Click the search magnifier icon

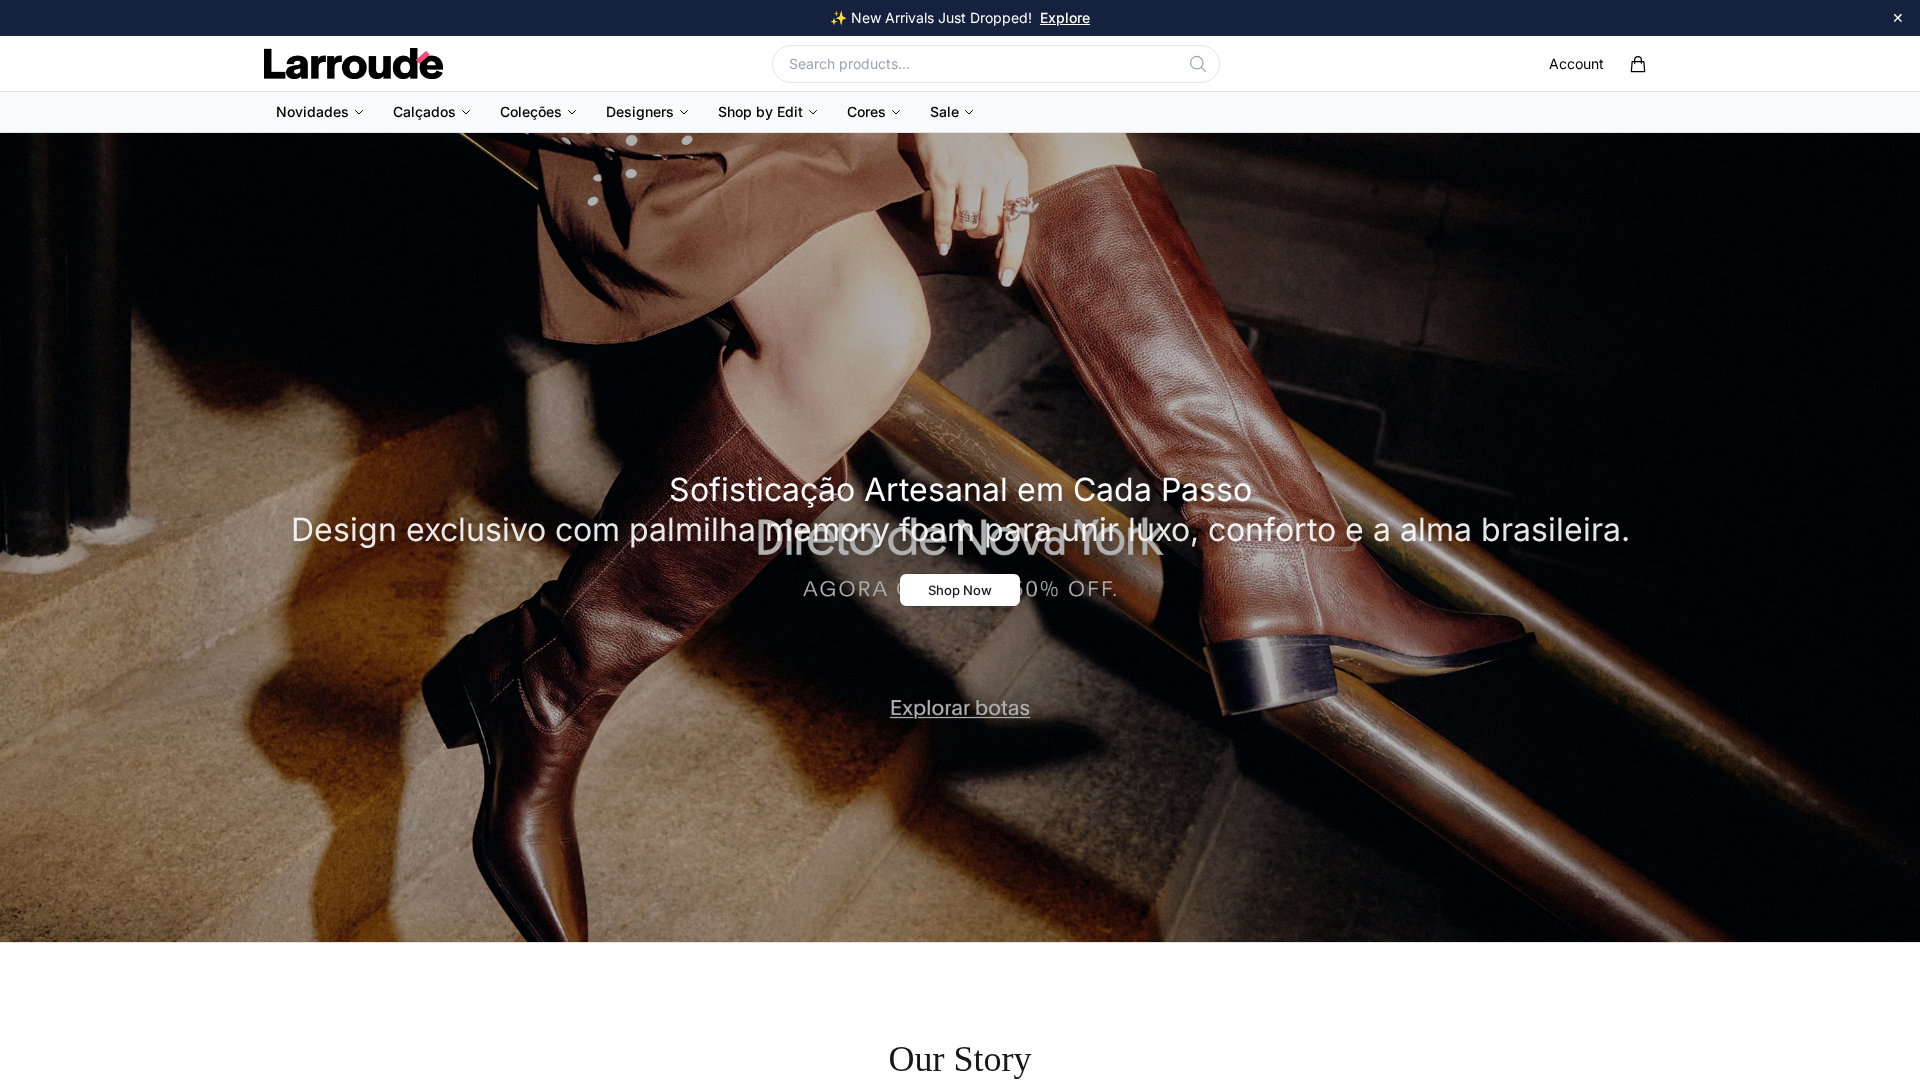(x=1197, y=64)
